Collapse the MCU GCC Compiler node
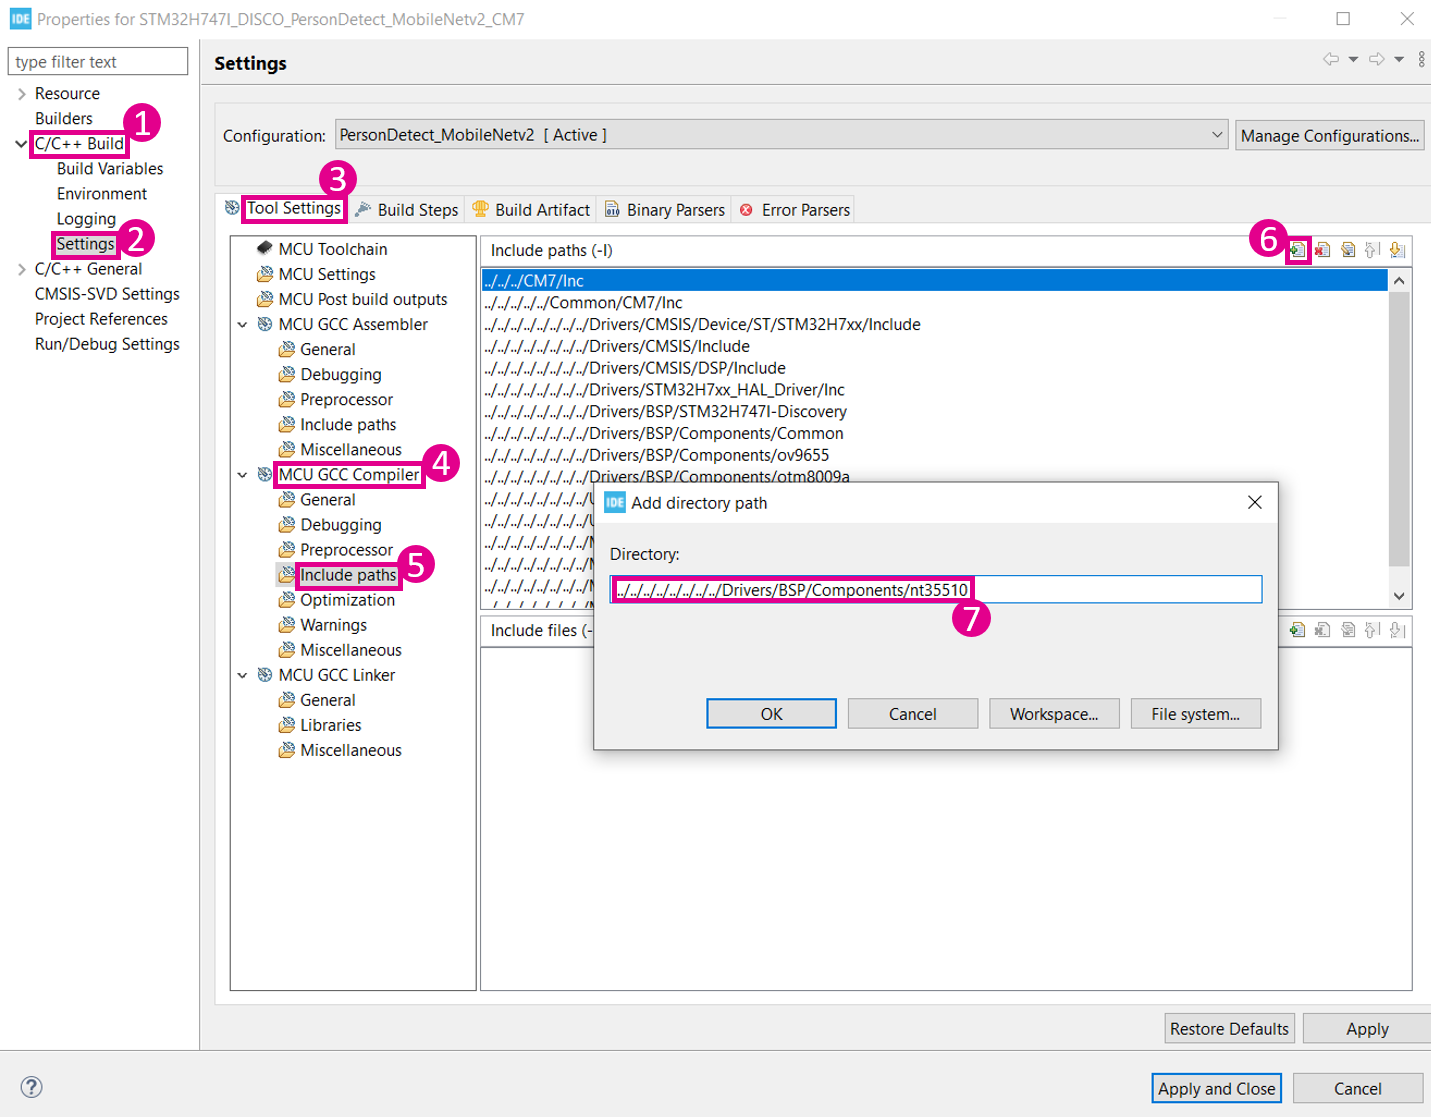Image resolution: width=1431 pixels, height=1117 pixels. pos(242,475)
